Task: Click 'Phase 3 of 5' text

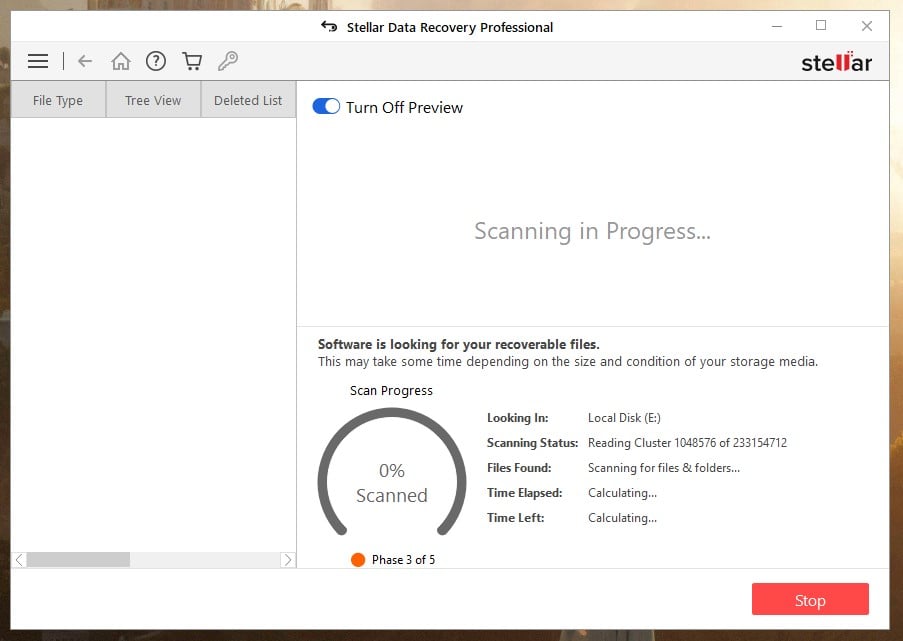Action: pyautogui.click(x=403, y=559)
